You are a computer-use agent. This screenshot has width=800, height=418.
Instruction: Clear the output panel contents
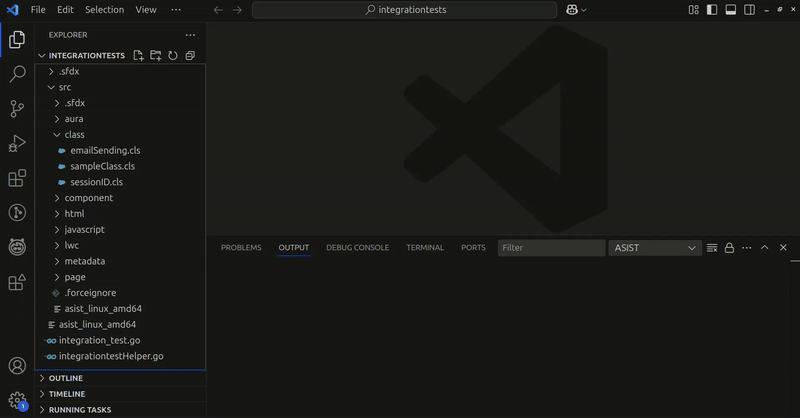pos(712,248)
